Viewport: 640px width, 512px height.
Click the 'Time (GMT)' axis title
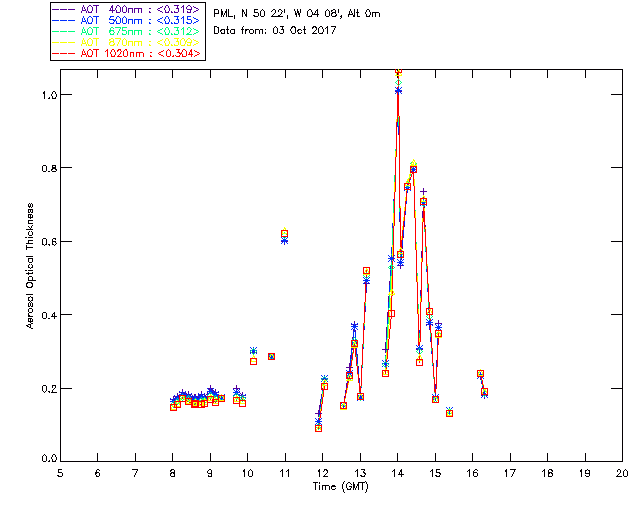[x=341, y=487]
